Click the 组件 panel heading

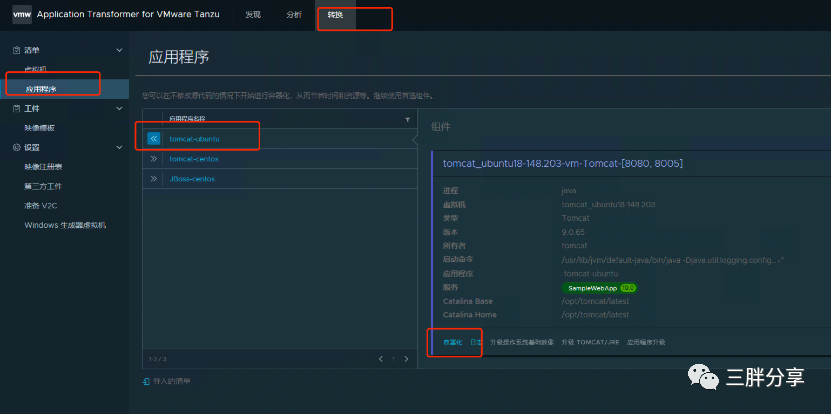pos(441,127)
